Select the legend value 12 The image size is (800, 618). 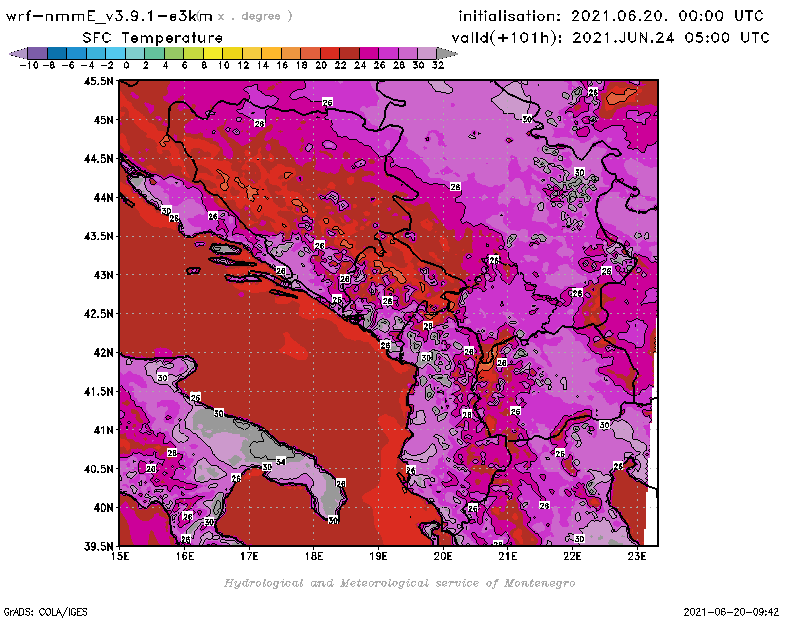(x=243, y=65)
